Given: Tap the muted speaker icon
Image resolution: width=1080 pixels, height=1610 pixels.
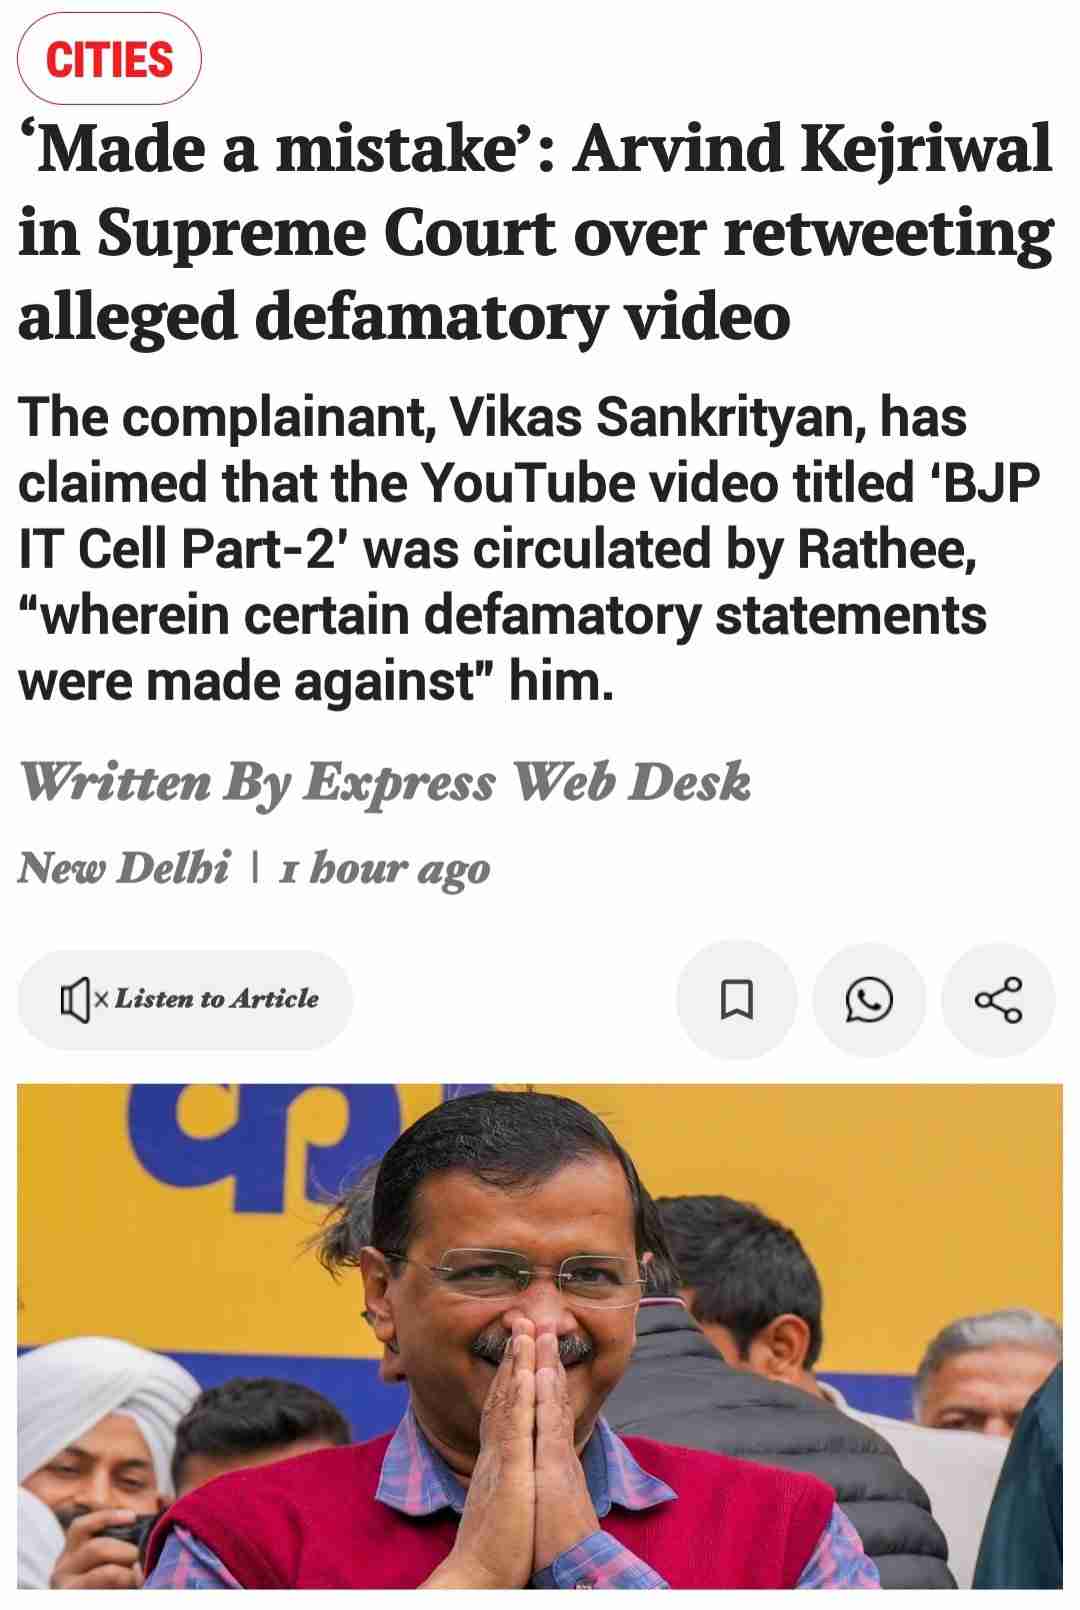Looking at the screenshot, I should point(76,999).
